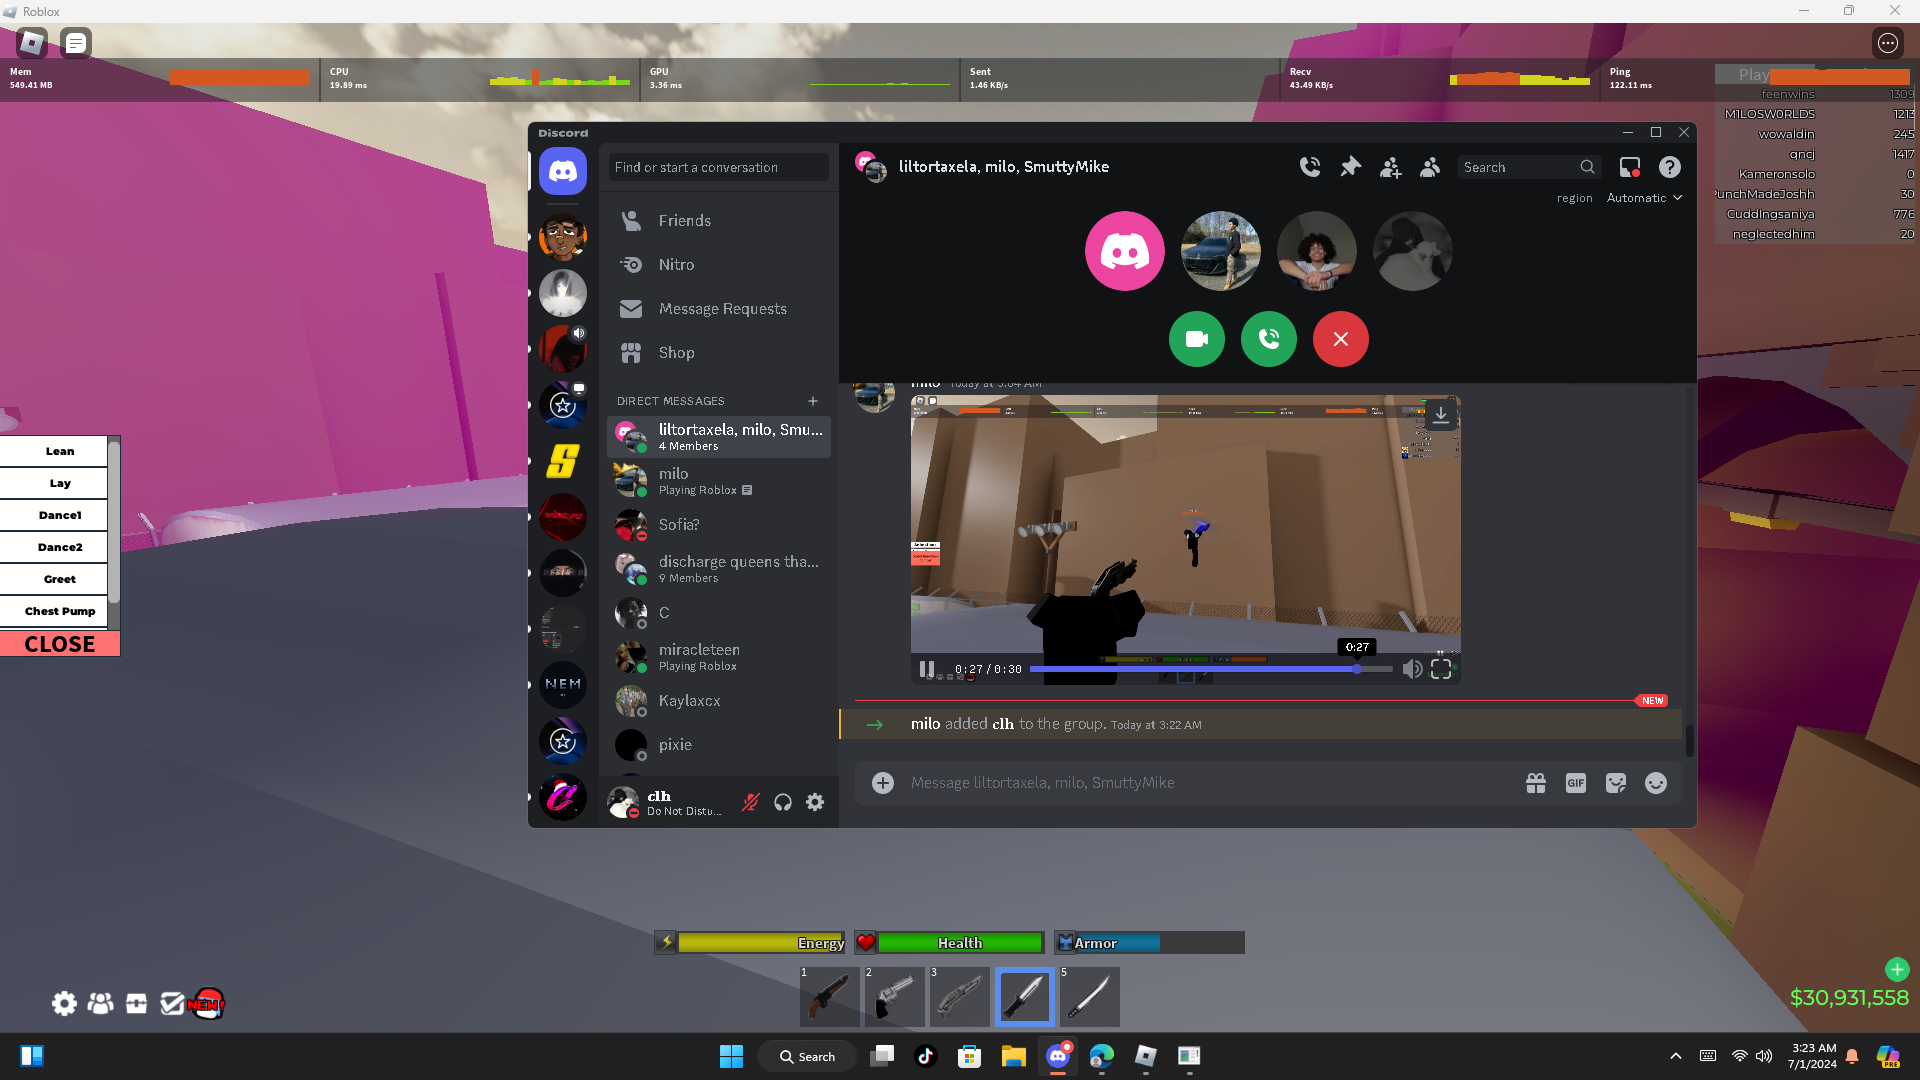Image resolution: width=1920 pixels, height=1080 pixels.
Task: Open Discord user settings gear
Action: 815,802
